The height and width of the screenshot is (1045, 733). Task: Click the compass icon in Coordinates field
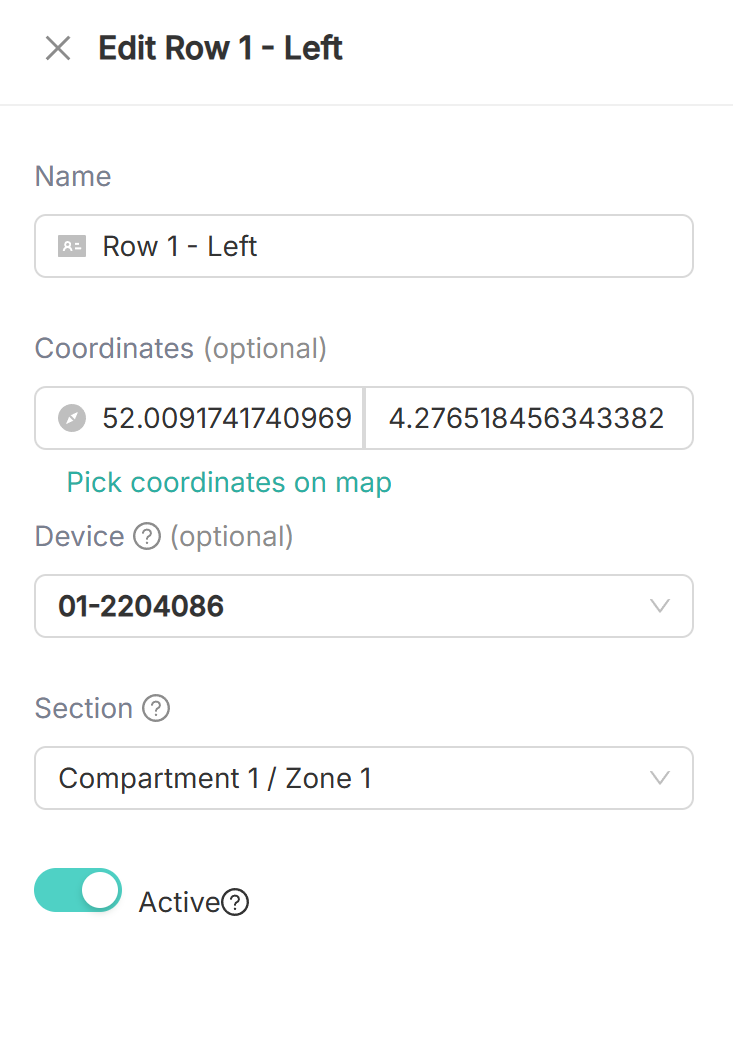72,418
